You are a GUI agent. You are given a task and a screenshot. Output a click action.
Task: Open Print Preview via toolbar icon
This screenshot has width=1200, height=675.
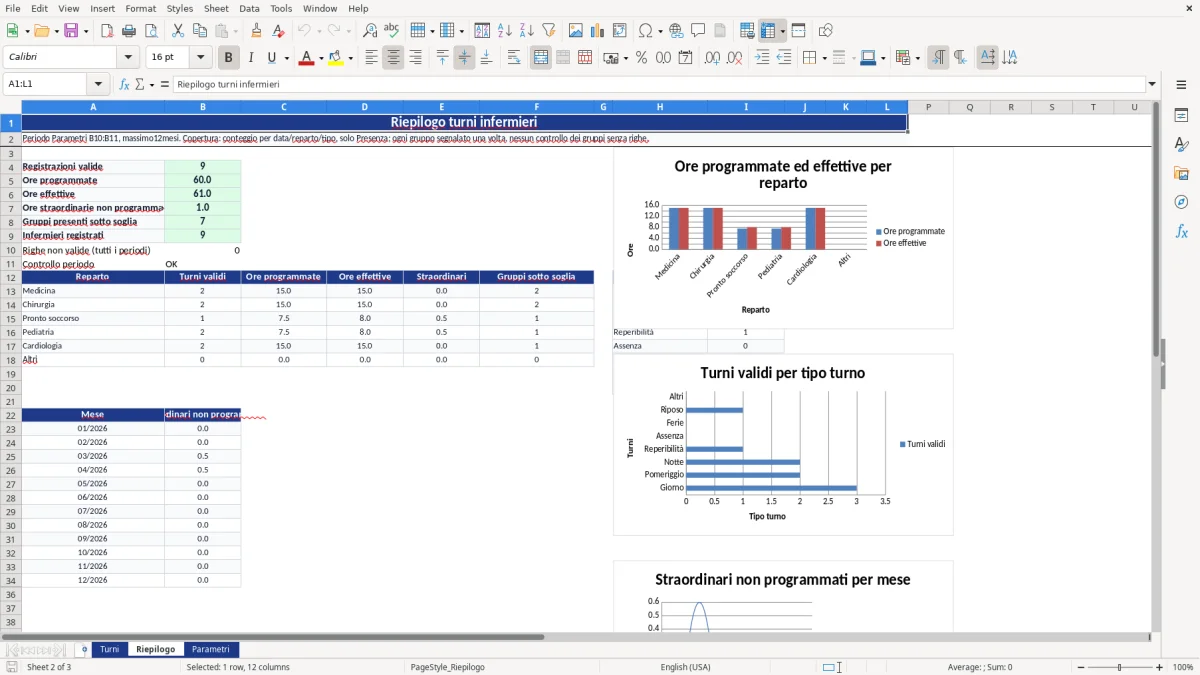coord(149,31)
